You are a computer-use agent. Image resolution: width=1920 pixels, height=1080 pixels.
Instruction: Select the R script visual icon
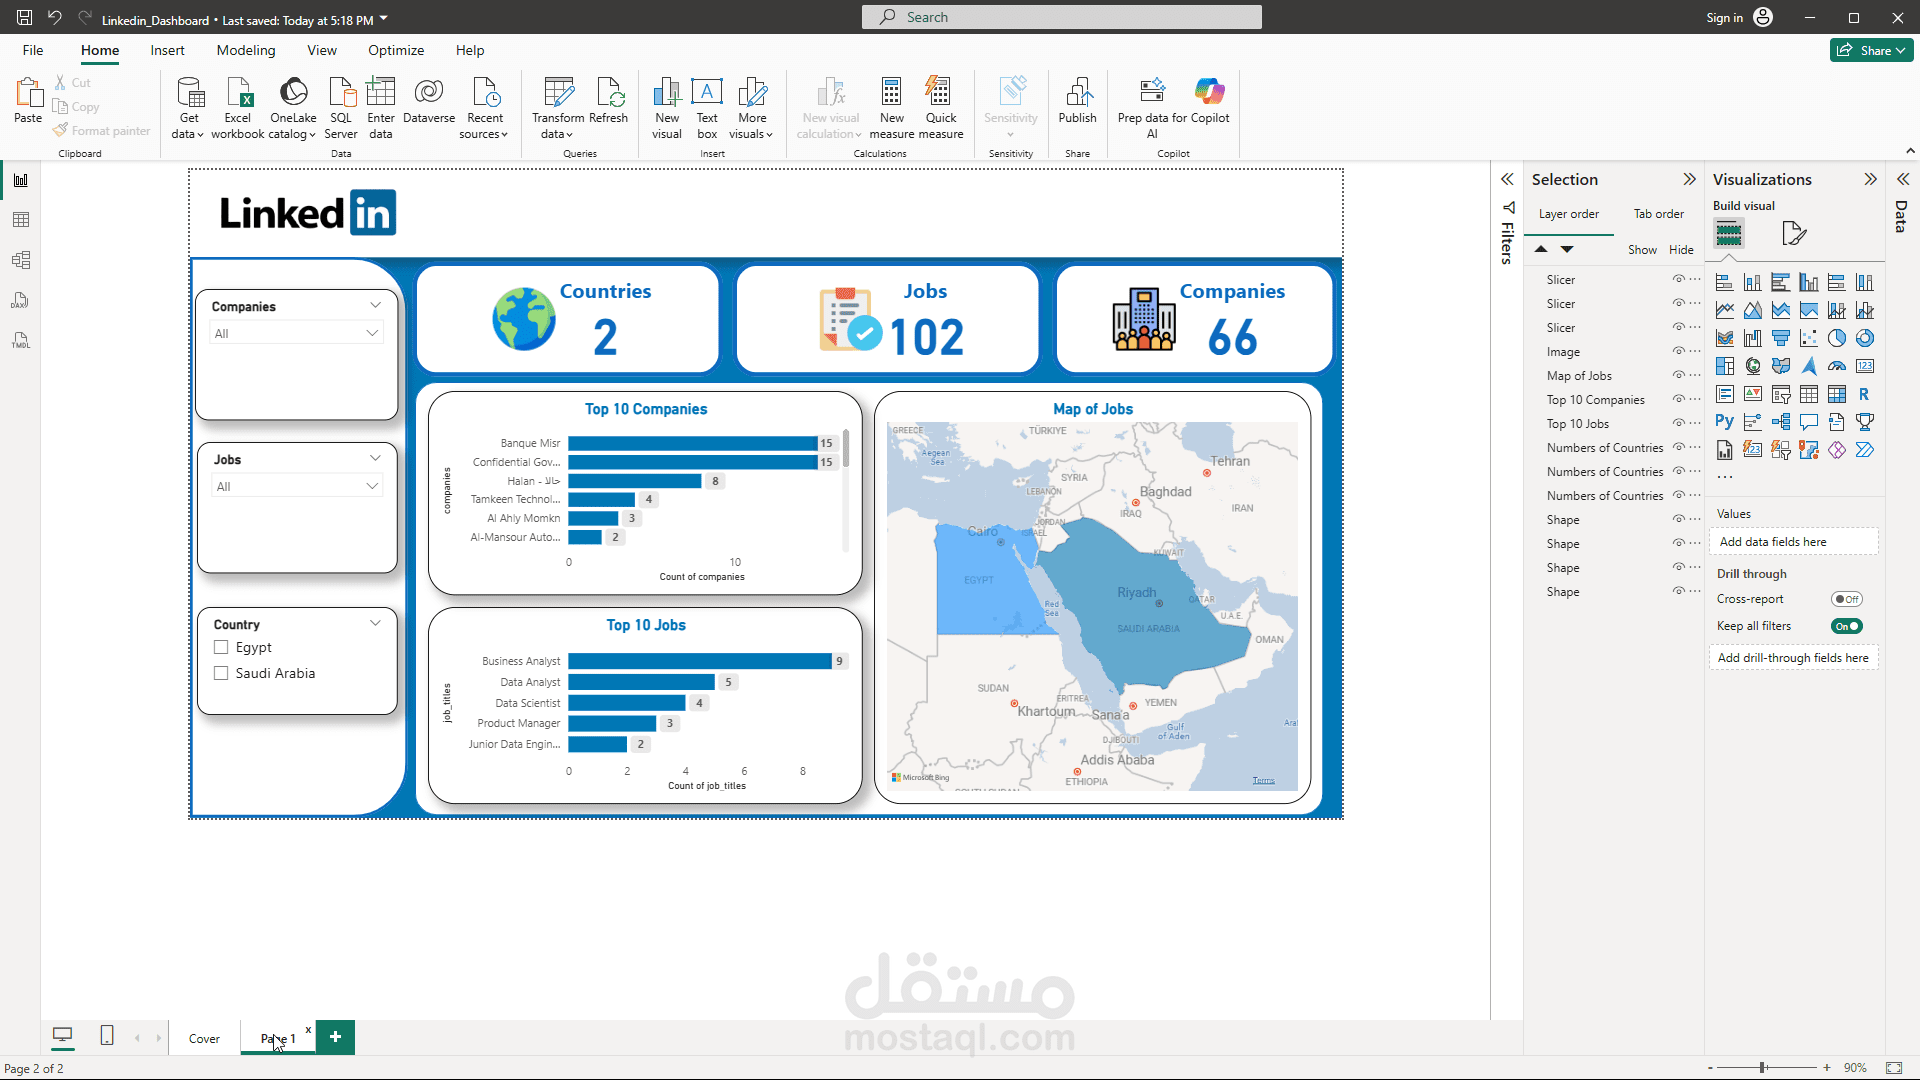point(1865,394)
